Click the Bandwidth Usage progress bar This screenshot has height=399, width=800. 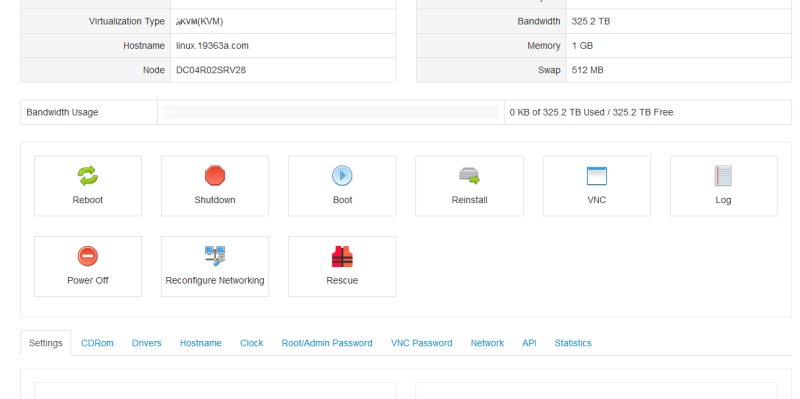click(x=331, y=112)
